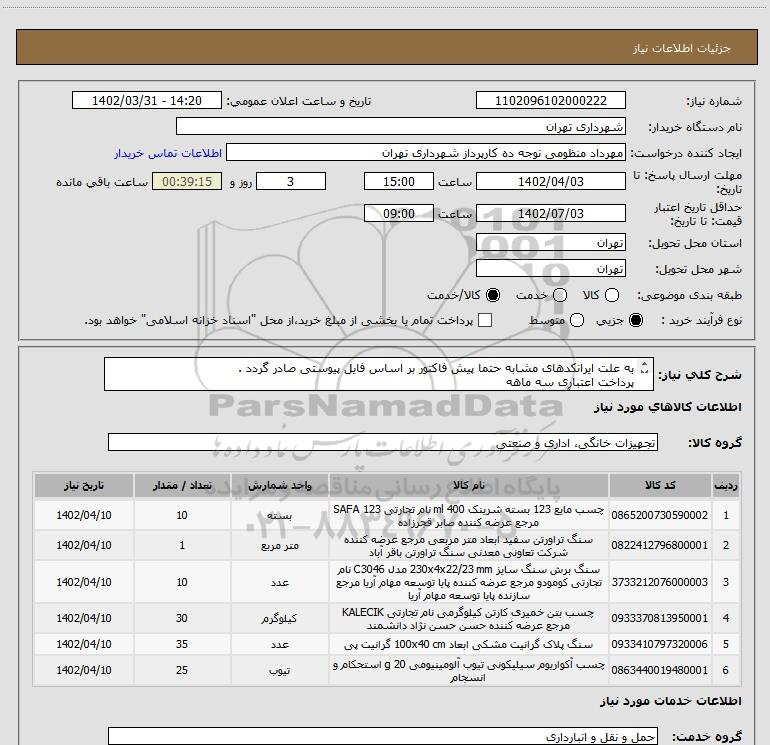Viewport: 770px width, 745px height.
Task: Open the اطلاعات تماس خریدار link
Action: (168, 153)
